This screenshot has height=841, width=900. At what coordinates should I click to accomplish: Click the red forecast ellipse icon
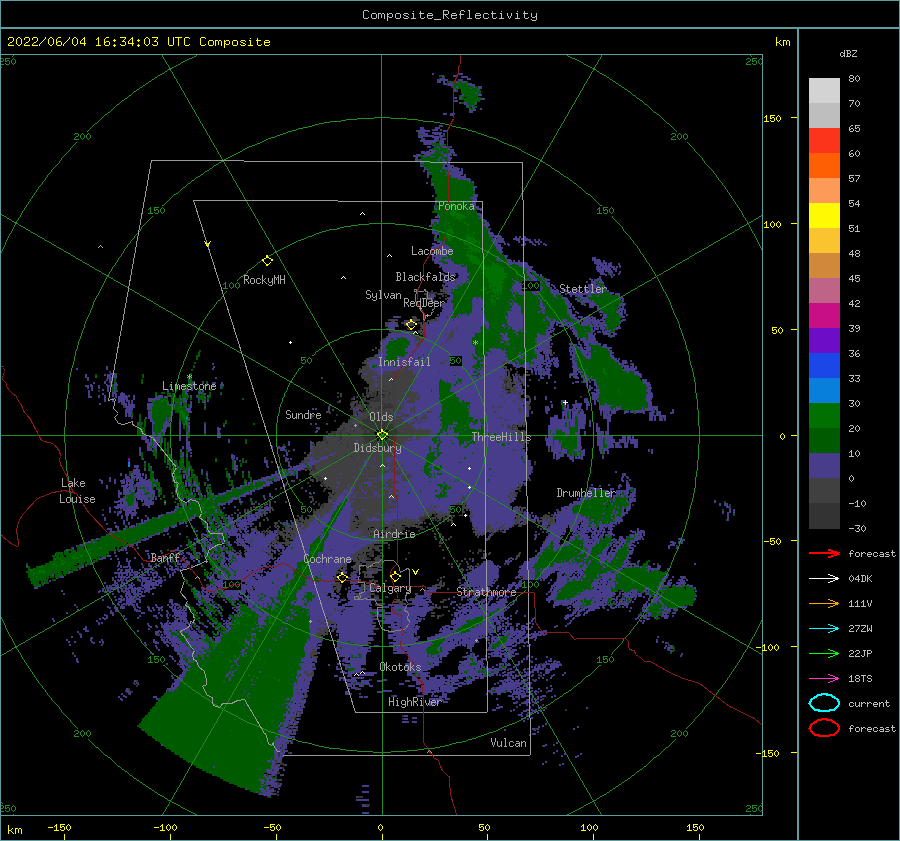[824, 728]
